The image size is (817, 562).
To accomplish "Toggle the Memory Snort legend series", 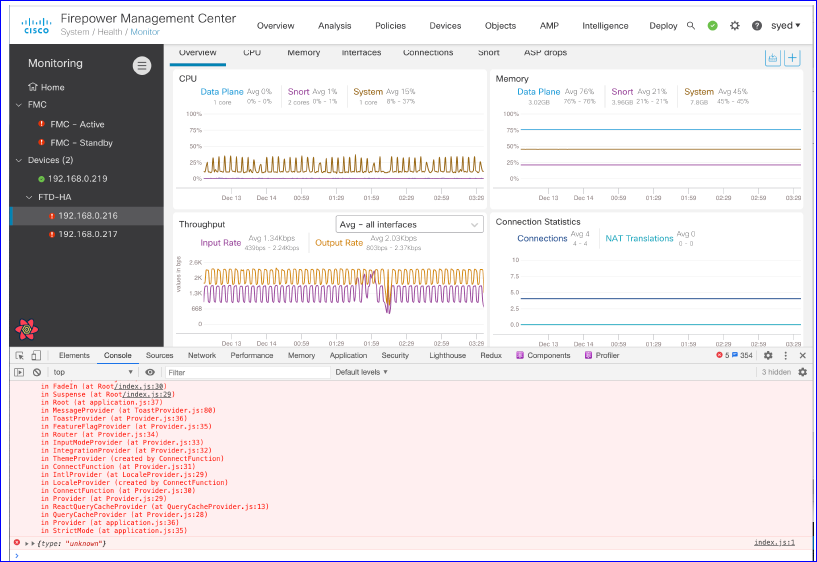I will pos(622,92).
